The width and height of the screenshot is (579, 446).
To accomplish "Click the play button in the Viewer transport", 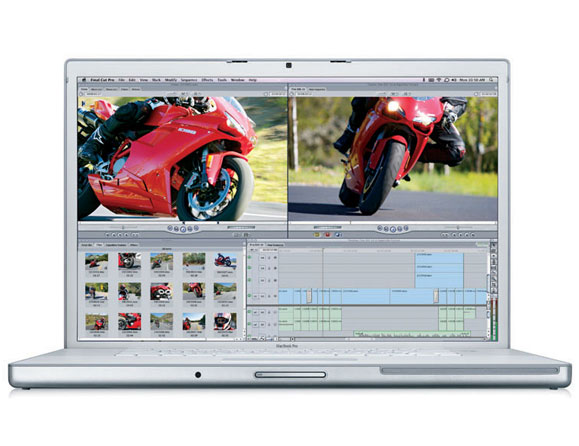I will click(x=182, y=229).
